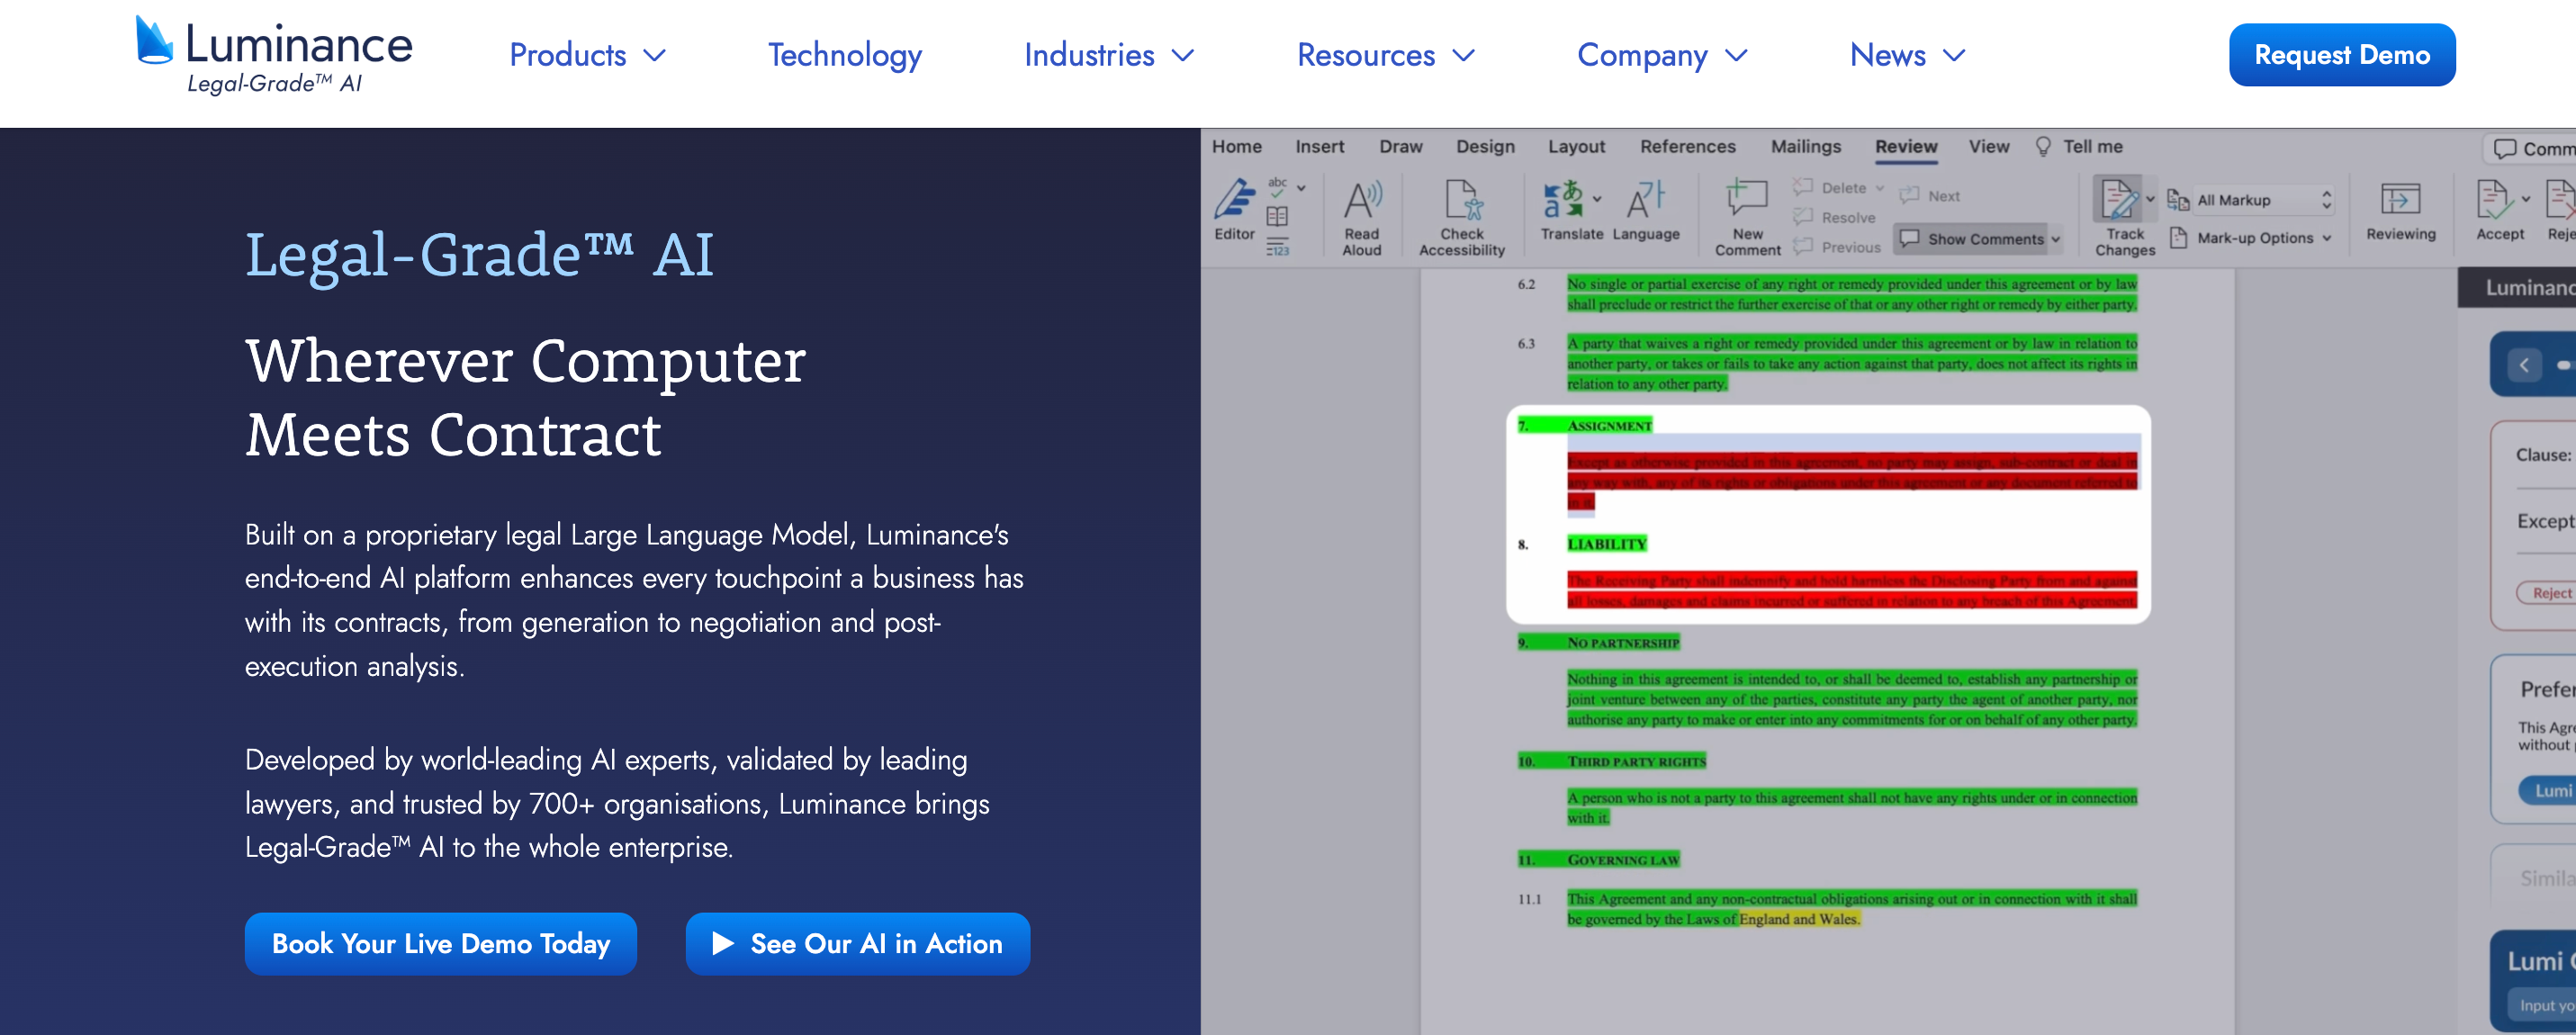Play the See Our AI in Action video
2576x1035 pixels.
857,943
